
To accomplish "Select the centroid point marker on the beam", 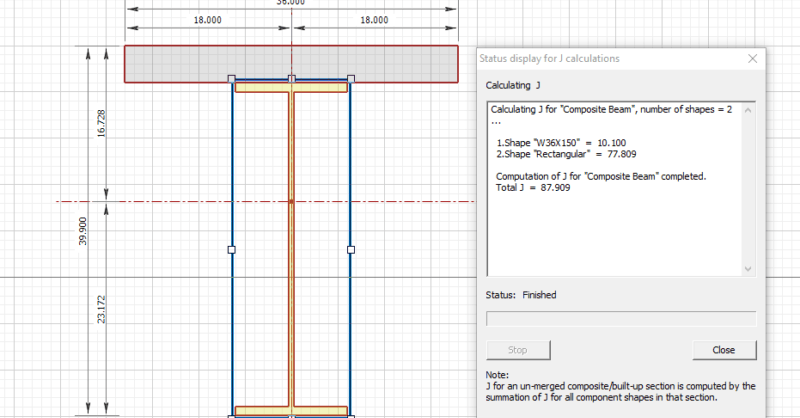I will [291, 202].
